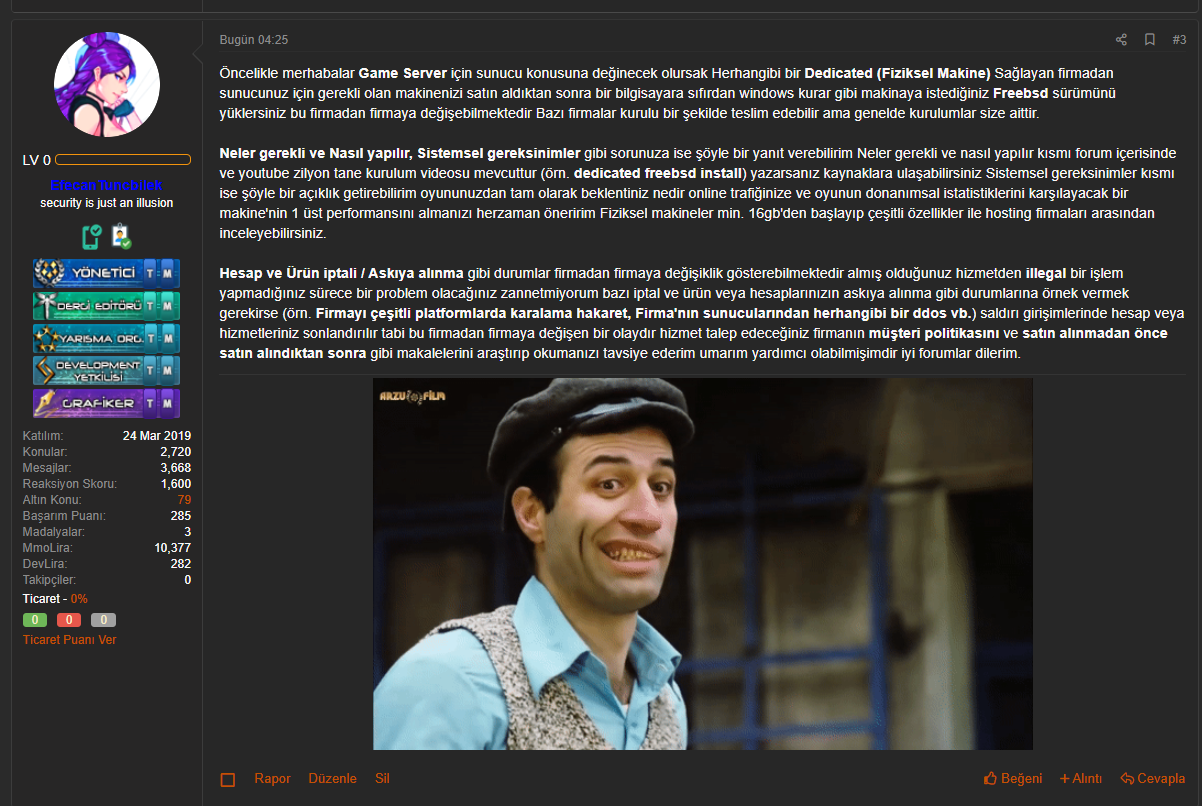Screen dimensions: 1202x806
Task: Click the Rapor link
Action: pos(272,779)
